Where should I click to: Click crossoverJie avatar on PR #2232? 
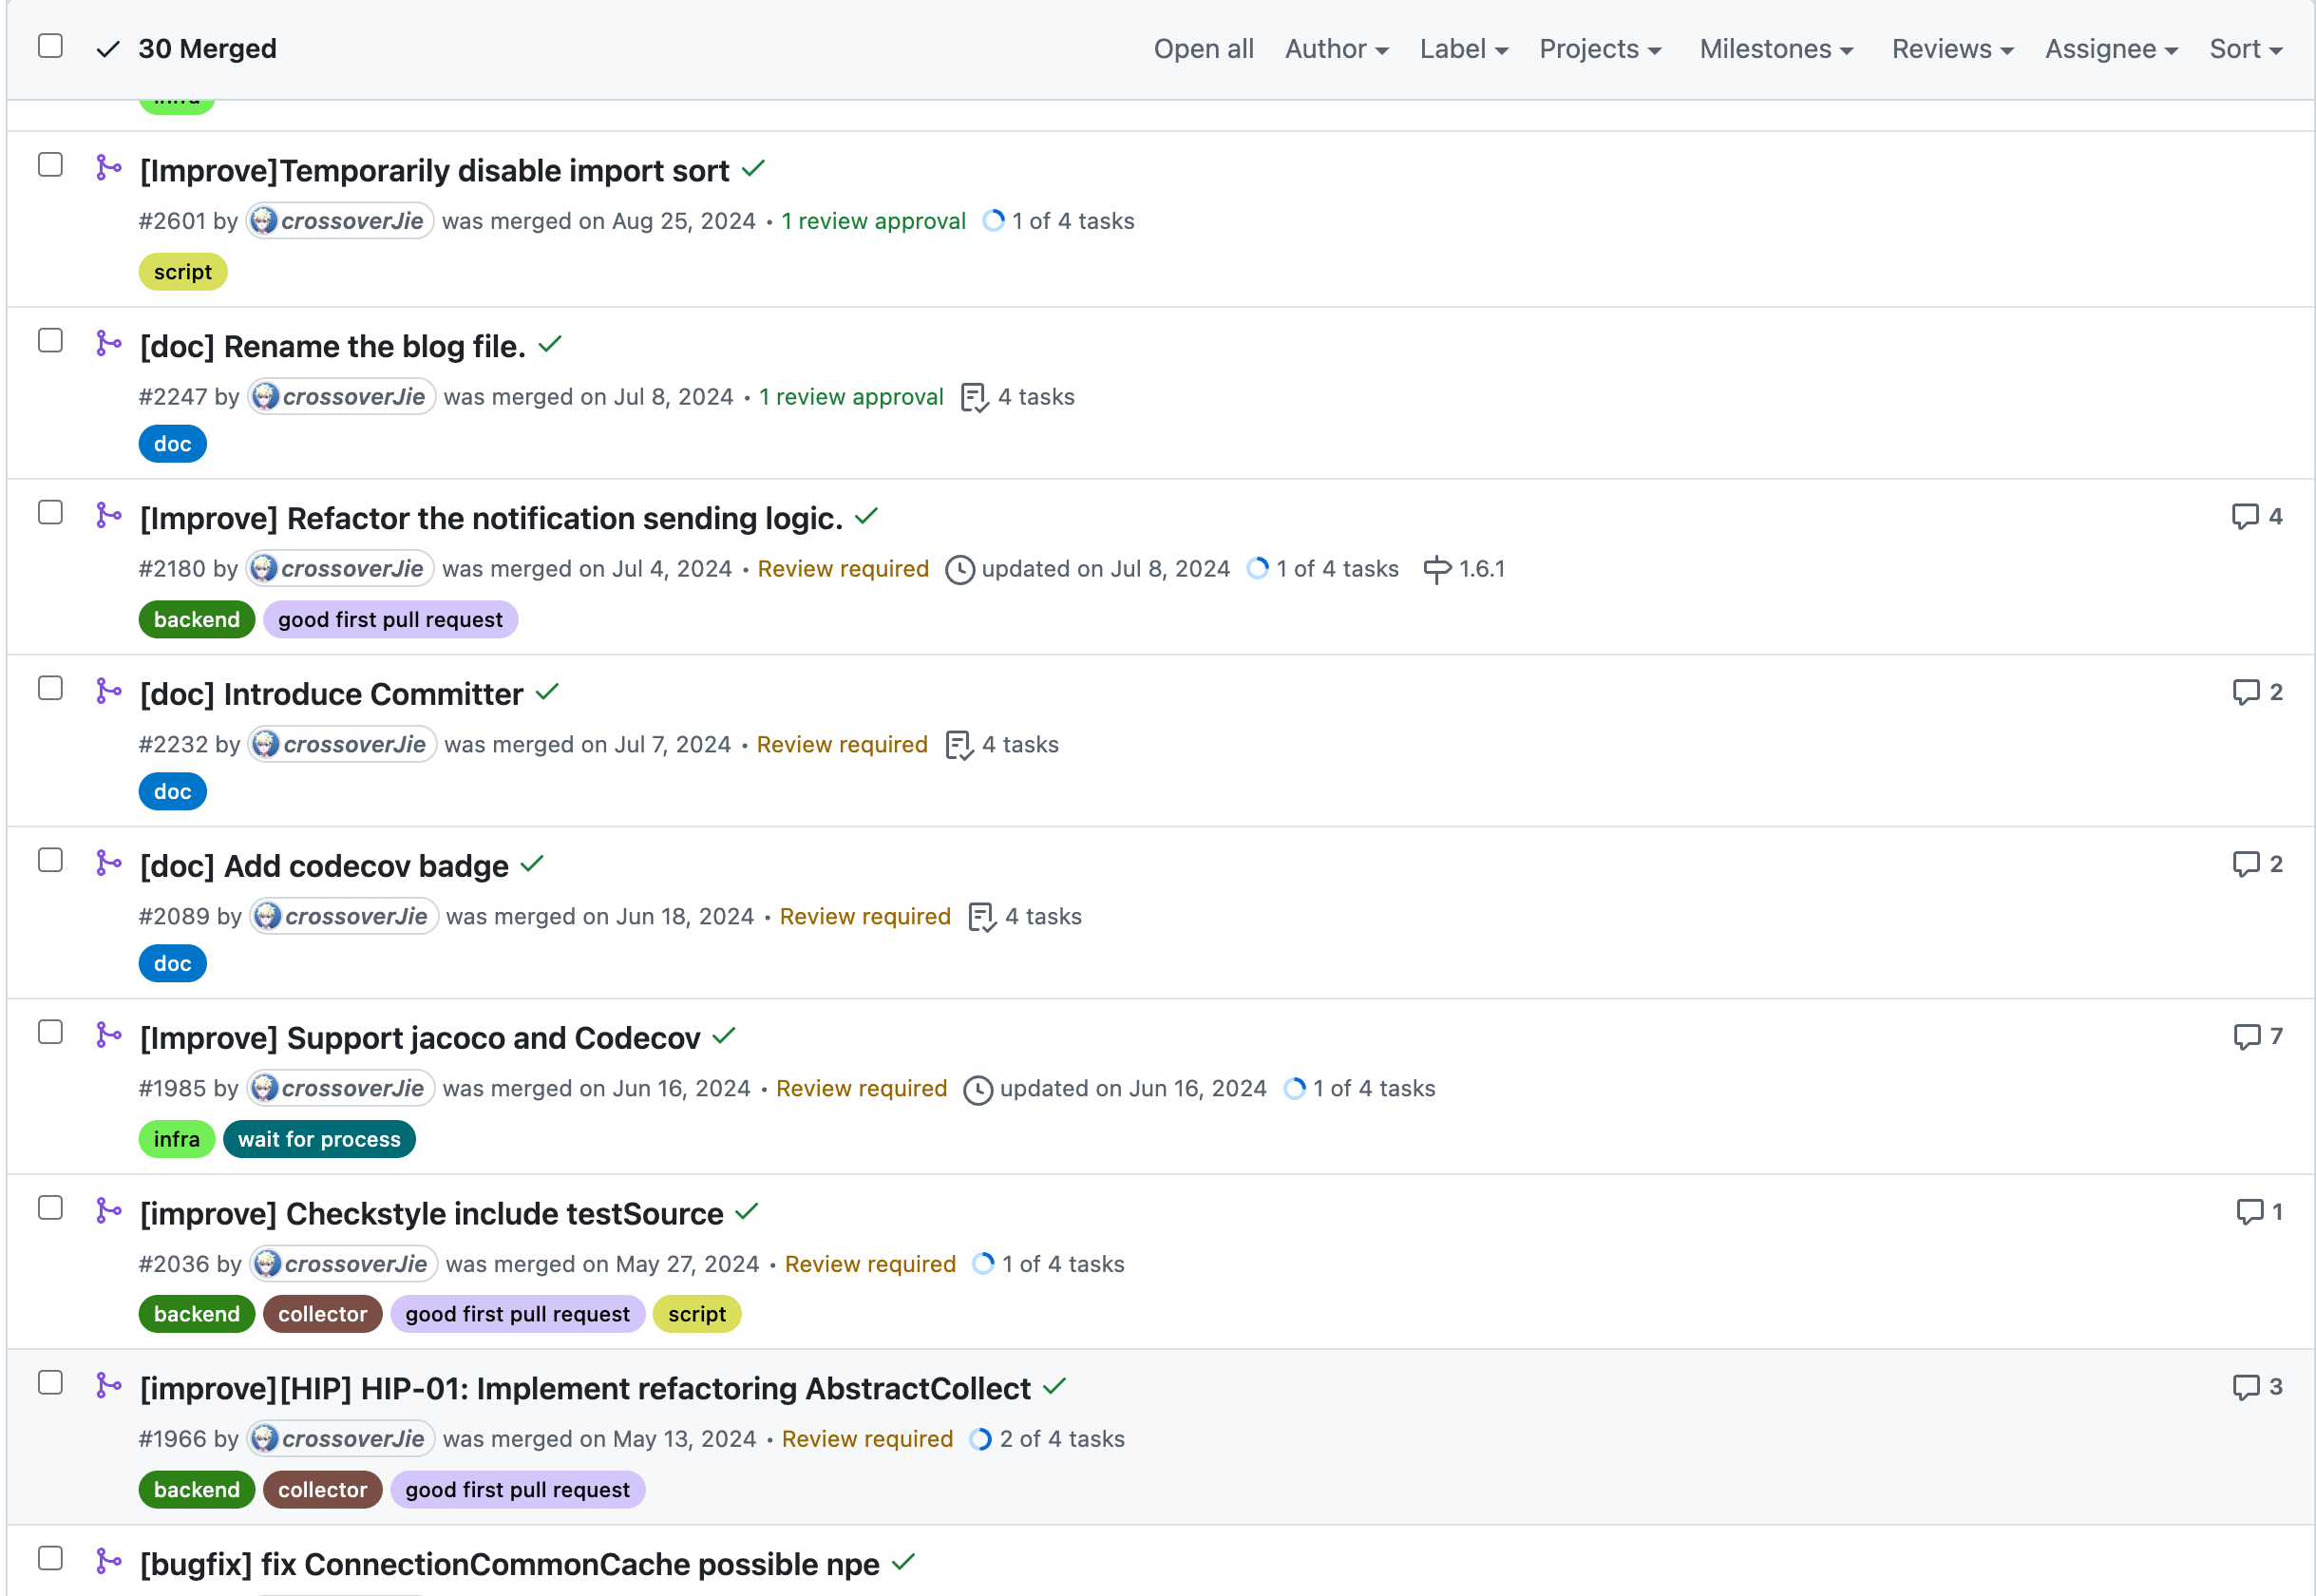(266, 744)
